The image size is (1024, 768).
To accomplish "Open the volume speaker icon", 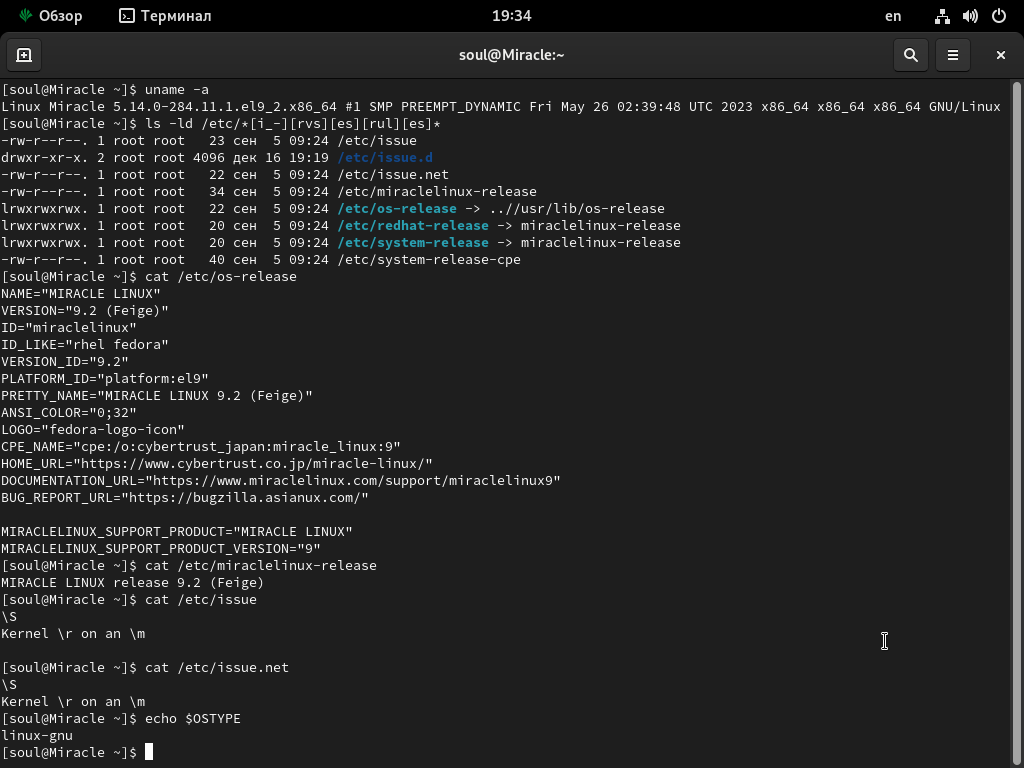I will (x=970, y=16).
